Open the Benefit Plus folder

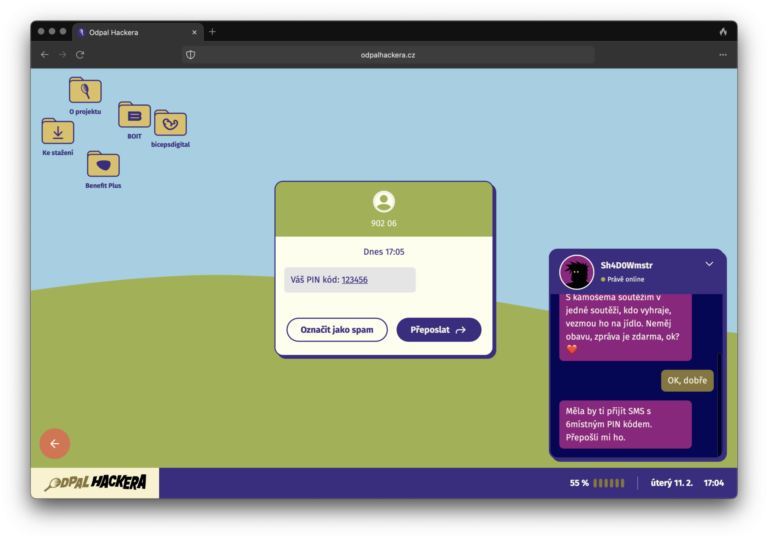(x=103, y=170)
